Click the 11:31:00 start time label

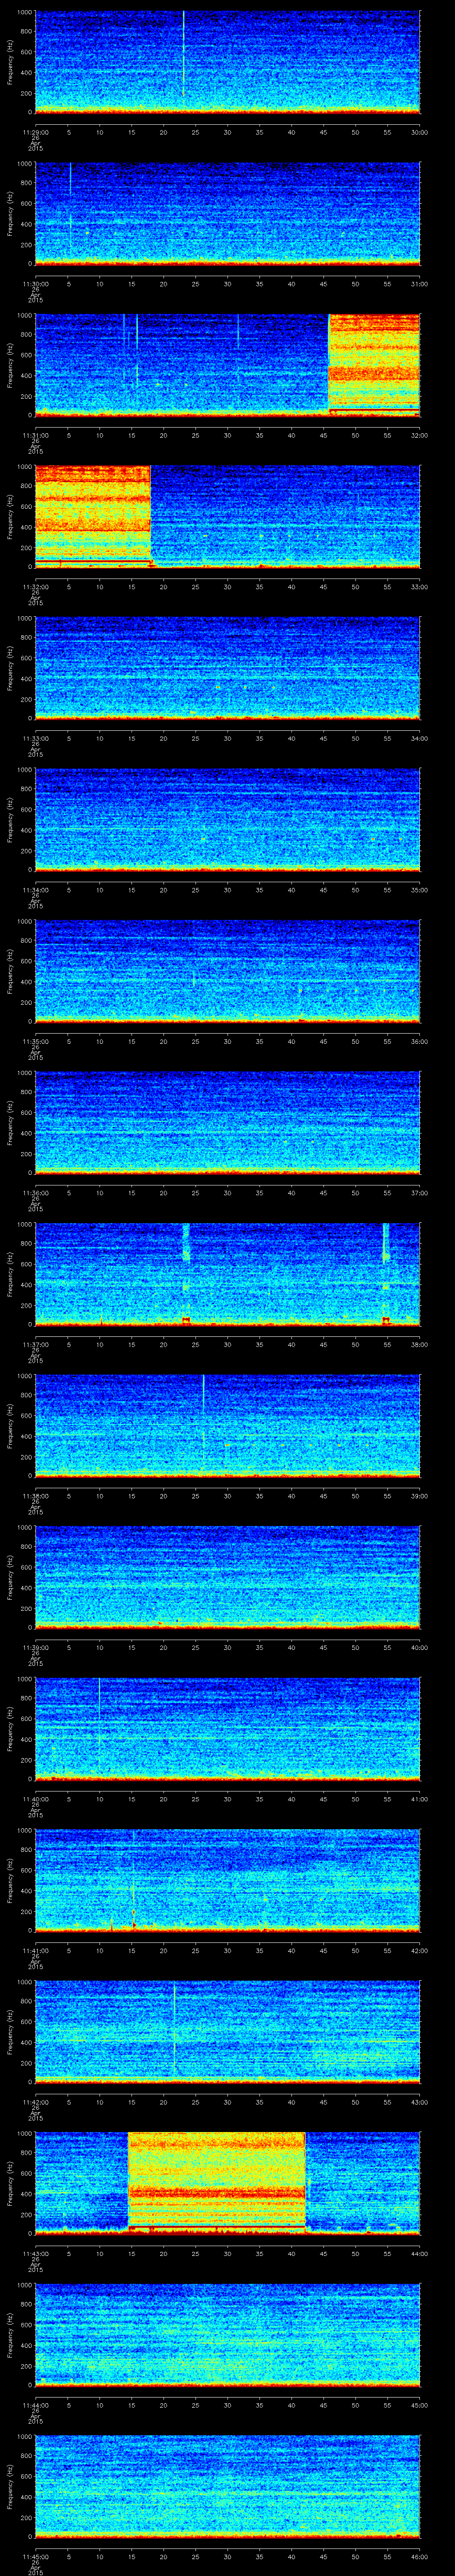pyautogui.click(x=35, y=435)
